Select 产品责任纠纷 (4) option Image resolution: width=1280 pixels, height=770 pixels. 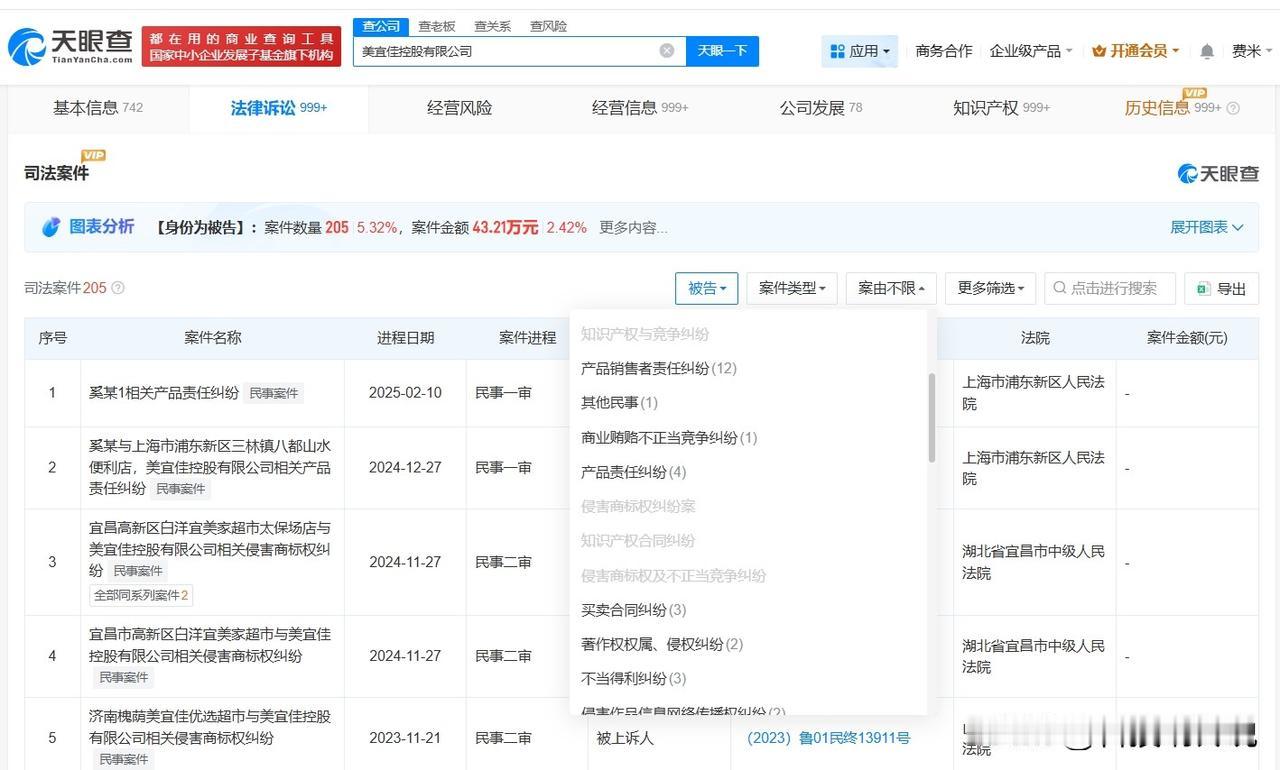tap(634, 472)
